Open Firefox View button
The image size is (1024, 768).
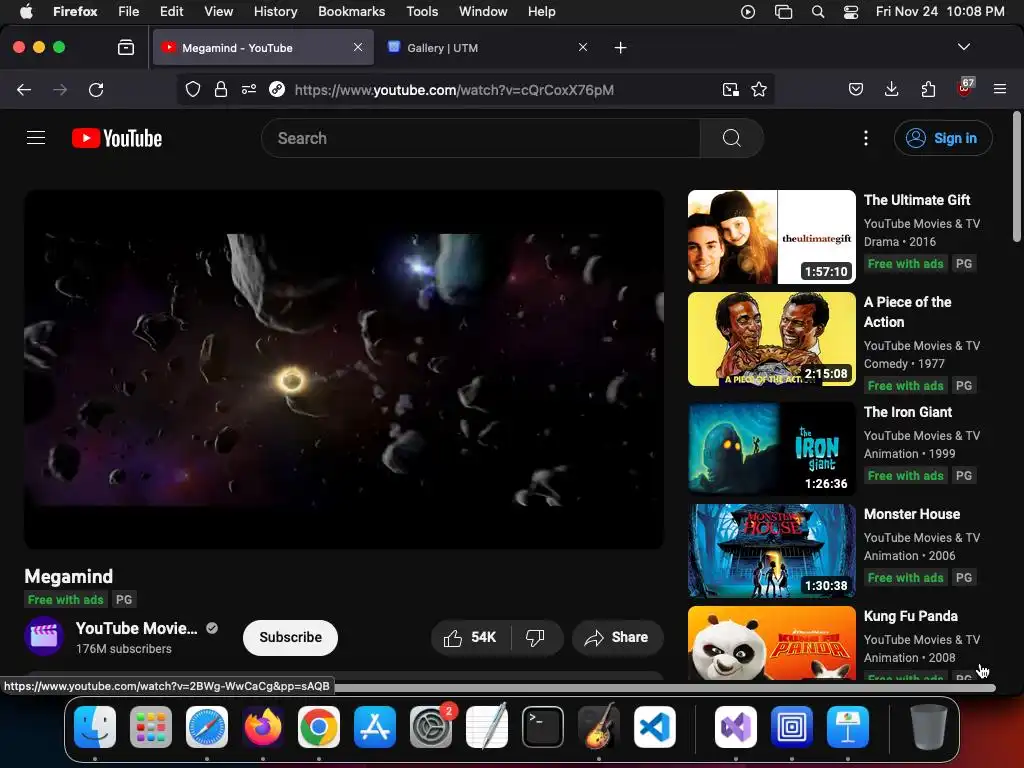(x=125, y=47)
